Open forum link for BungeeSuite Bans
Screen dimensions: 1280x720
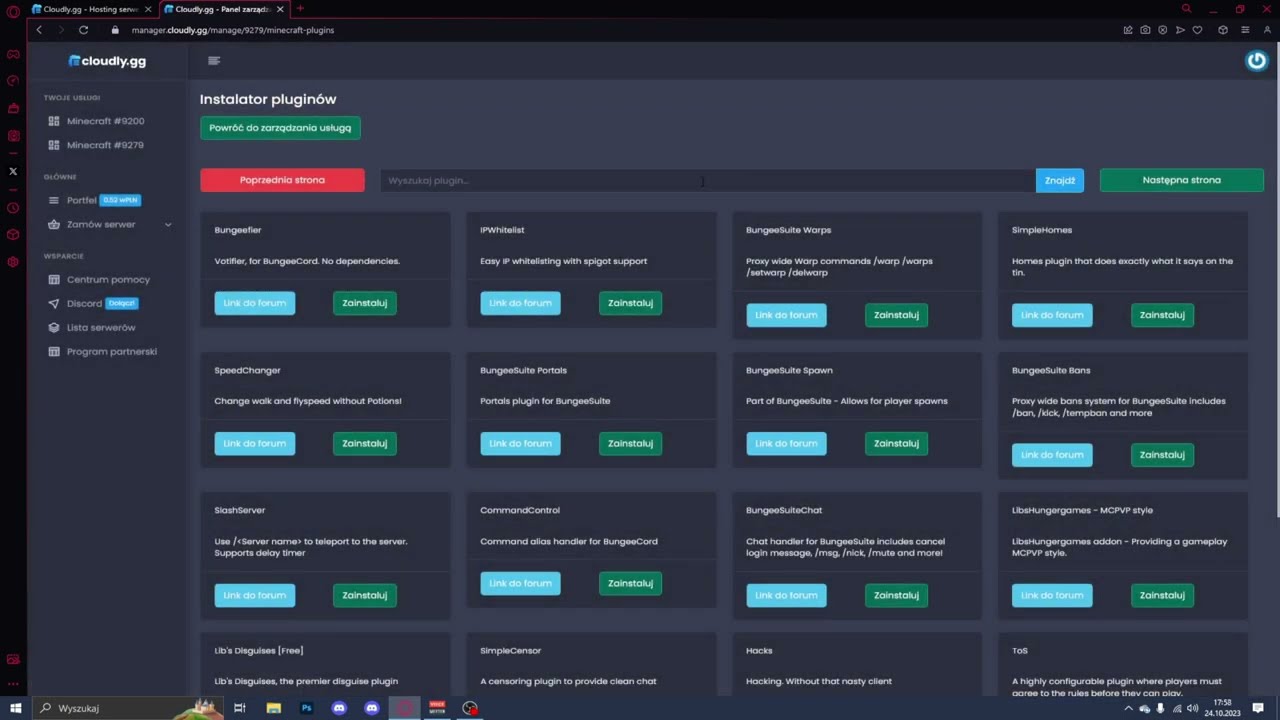(1052, 455)
